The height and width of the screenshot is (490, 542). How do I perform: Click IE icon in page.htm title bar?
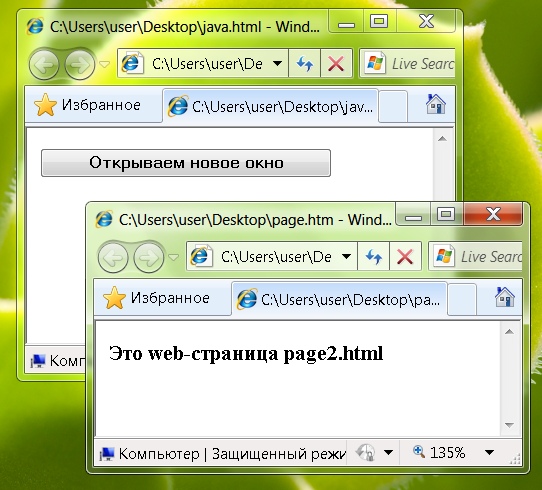coord(104,219)
